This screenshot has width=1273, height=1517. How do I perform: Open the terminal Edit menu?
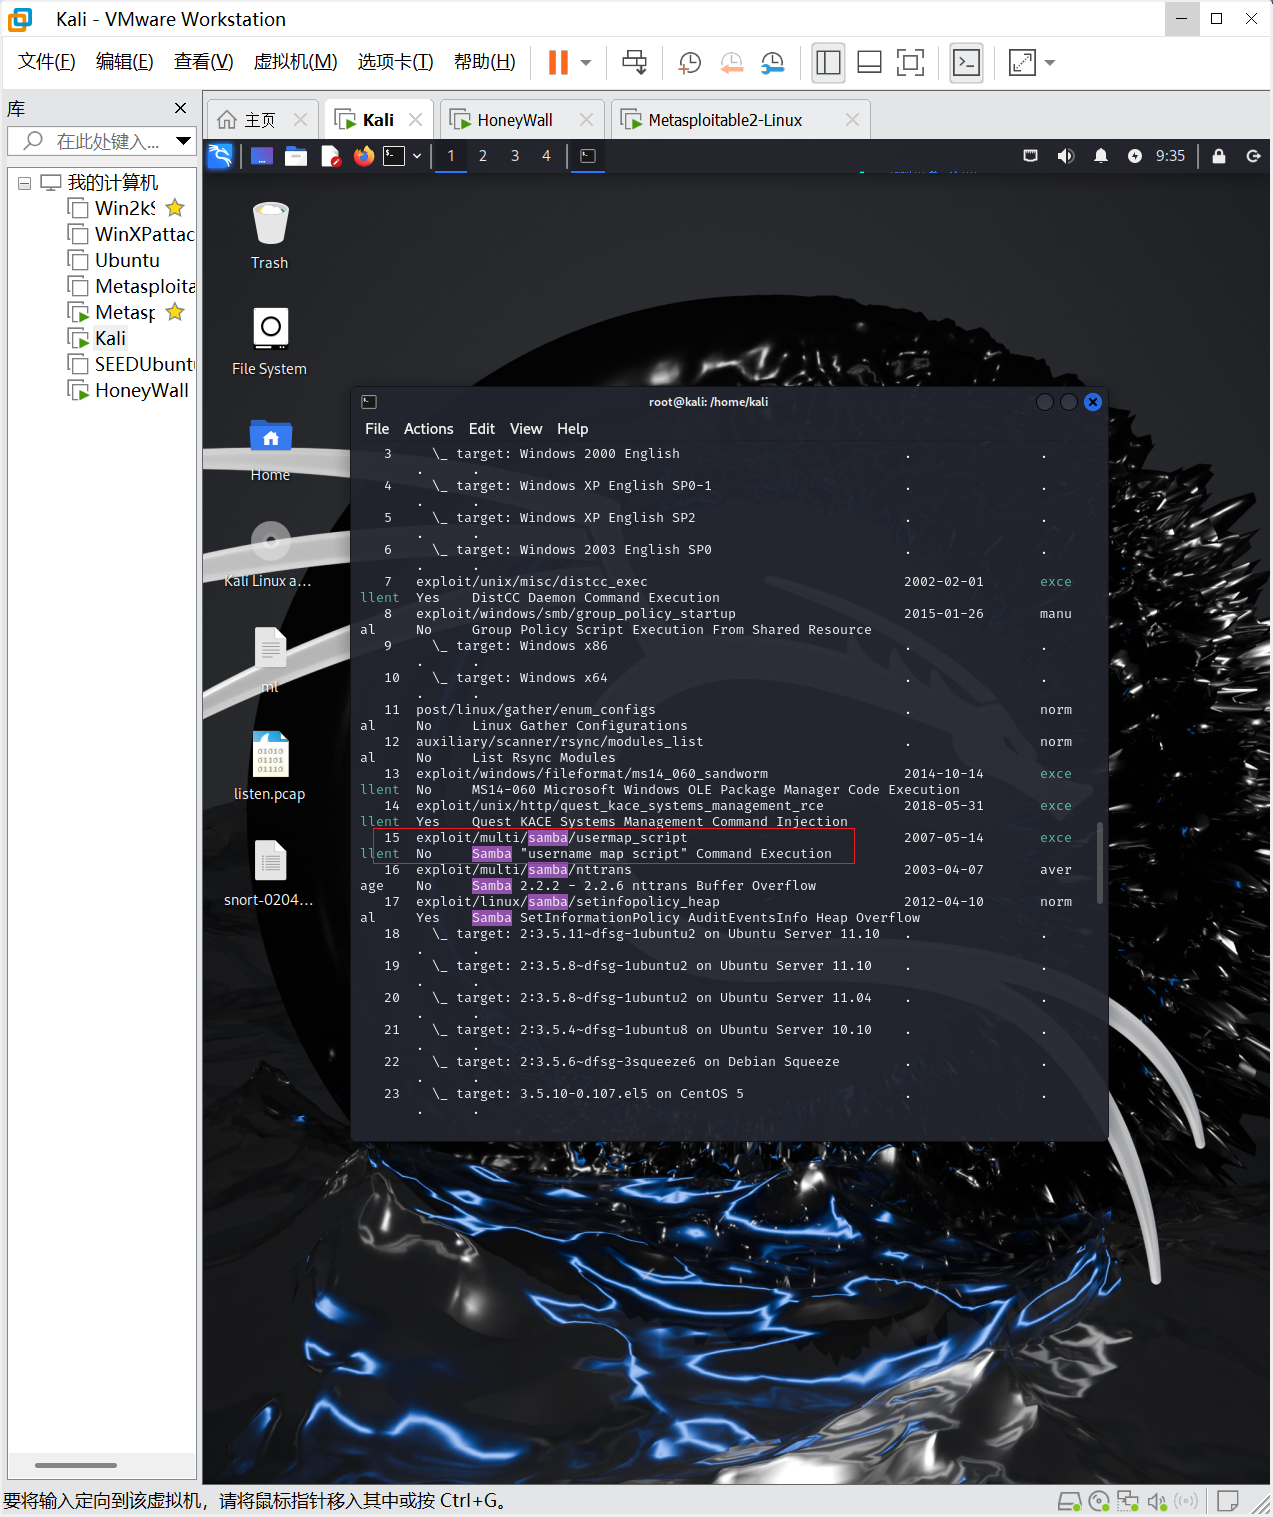click(482, 429)
